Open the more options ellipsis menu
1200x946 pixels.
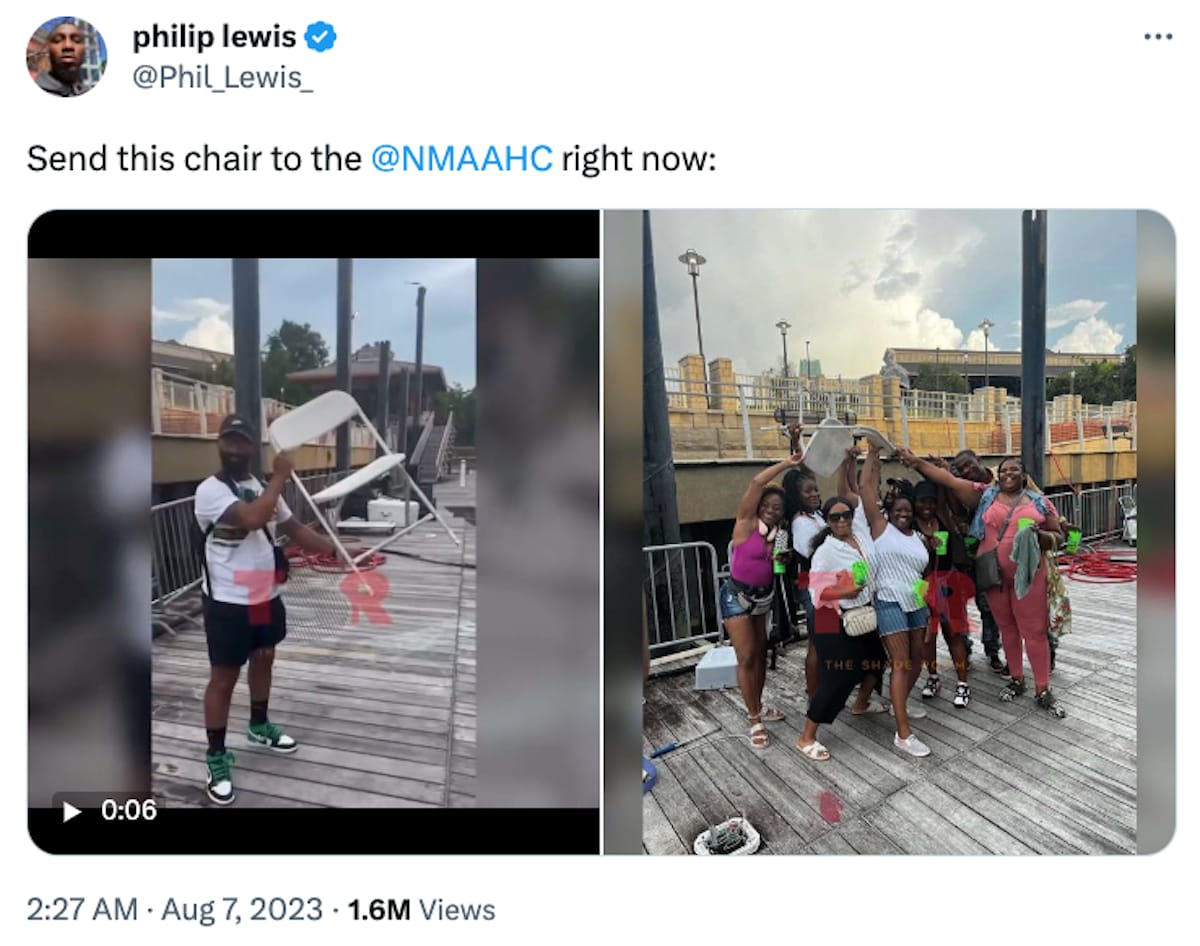1157,37
